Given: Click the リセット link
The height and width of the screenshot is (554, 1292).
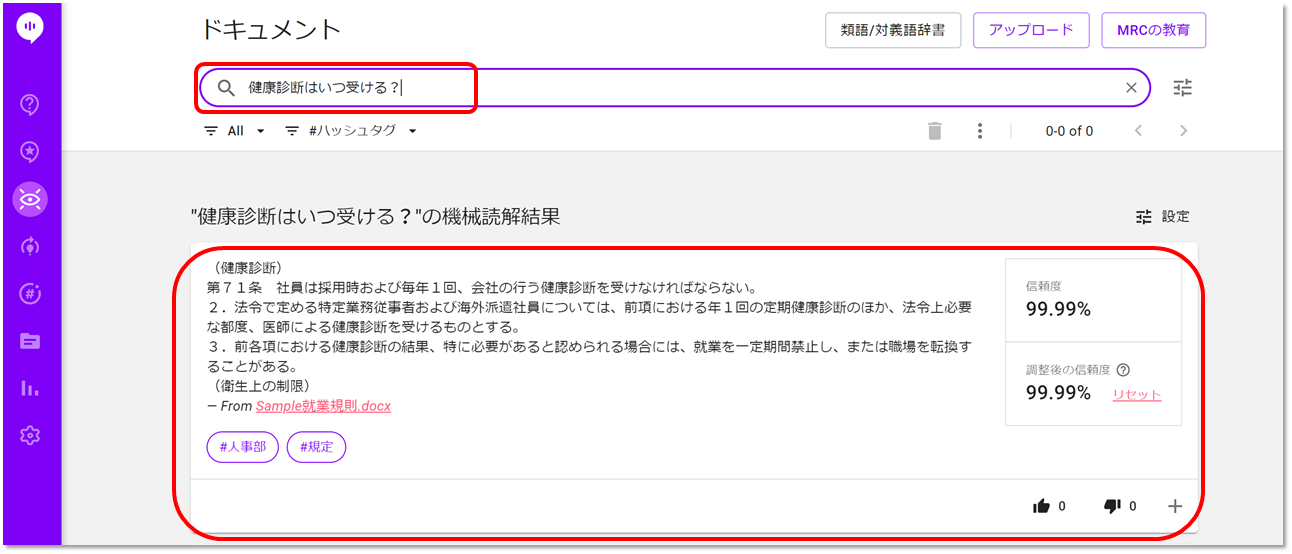Looking at the screenshot, I should (x=1137, y=395).
